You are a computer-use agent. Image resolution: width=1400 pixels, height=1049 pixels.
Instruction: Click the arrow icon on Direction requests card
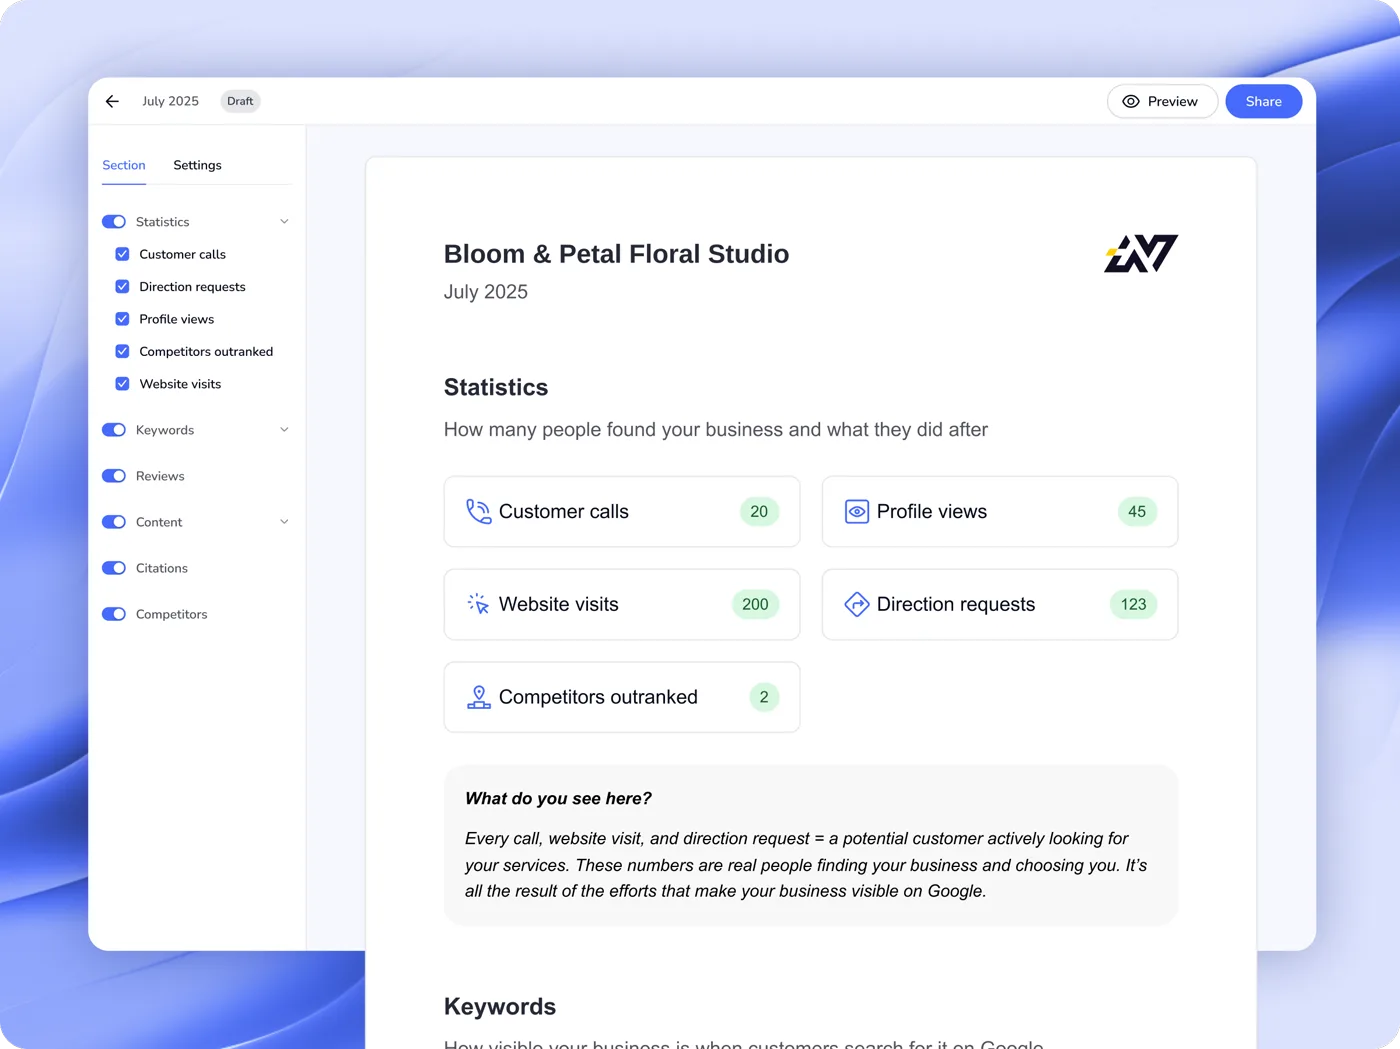[857, 604]
